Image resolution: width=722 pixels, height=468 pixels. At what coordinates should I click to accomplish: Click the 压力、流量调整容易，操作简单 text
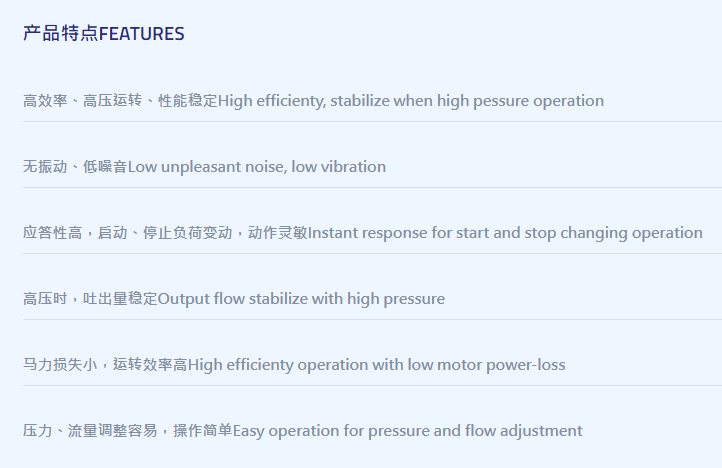click(x=128, y=430)
